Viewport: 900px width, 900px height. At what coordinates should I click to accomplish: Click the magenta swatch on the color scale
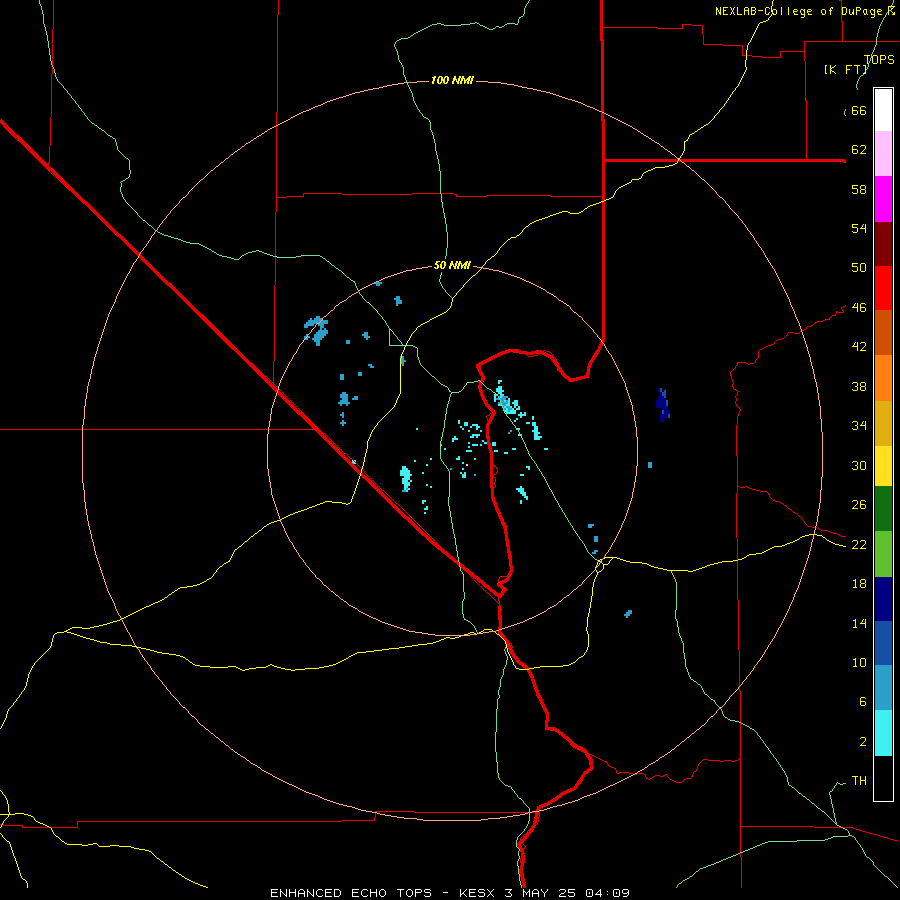point(883,199)
